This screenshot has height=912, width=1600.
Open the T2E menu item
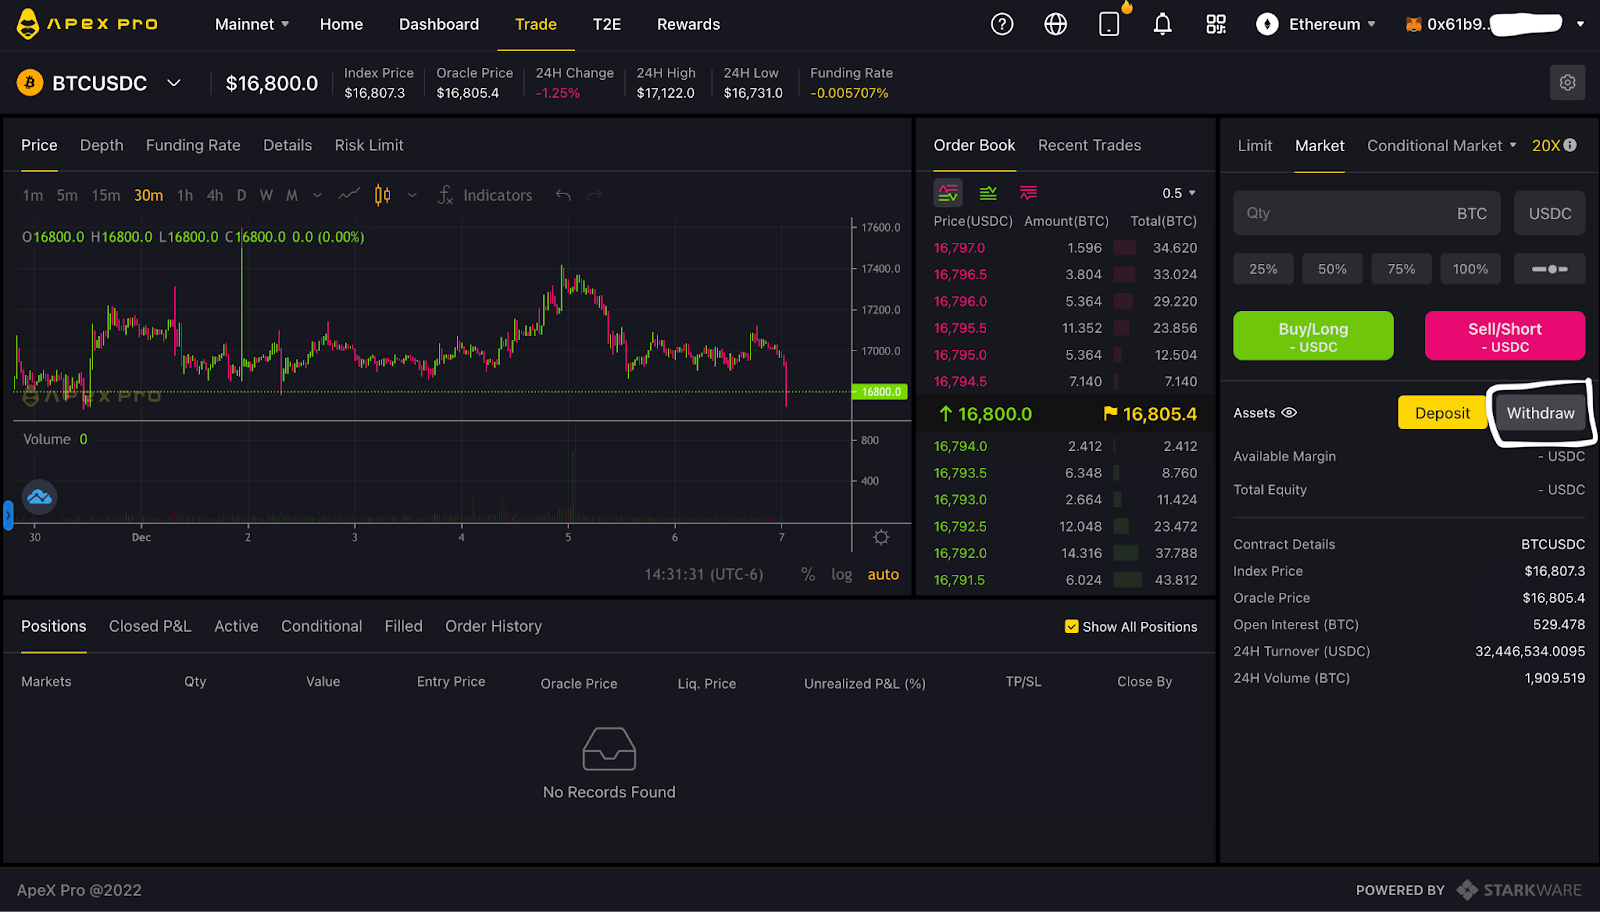607,24
